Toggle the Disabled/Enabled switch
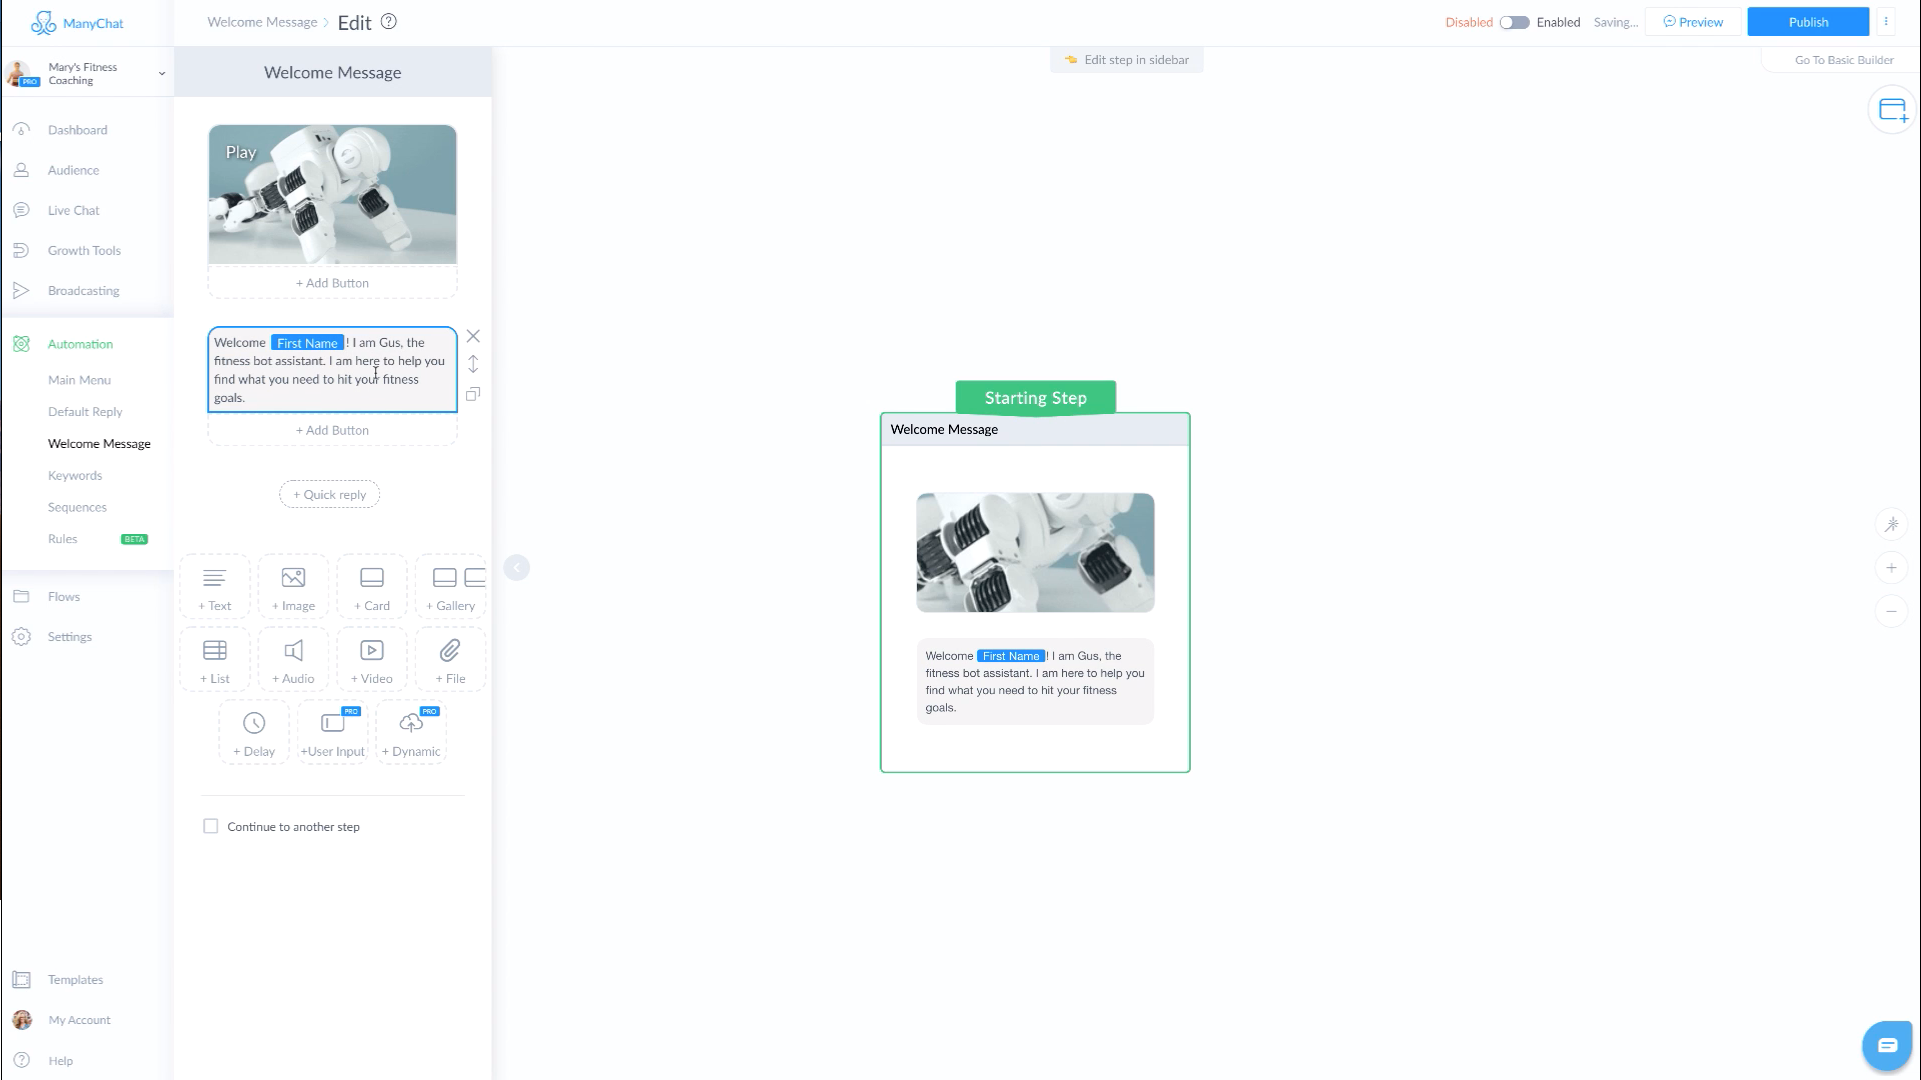This screenshot has height=1080, width=1921. coord(1514,22)
